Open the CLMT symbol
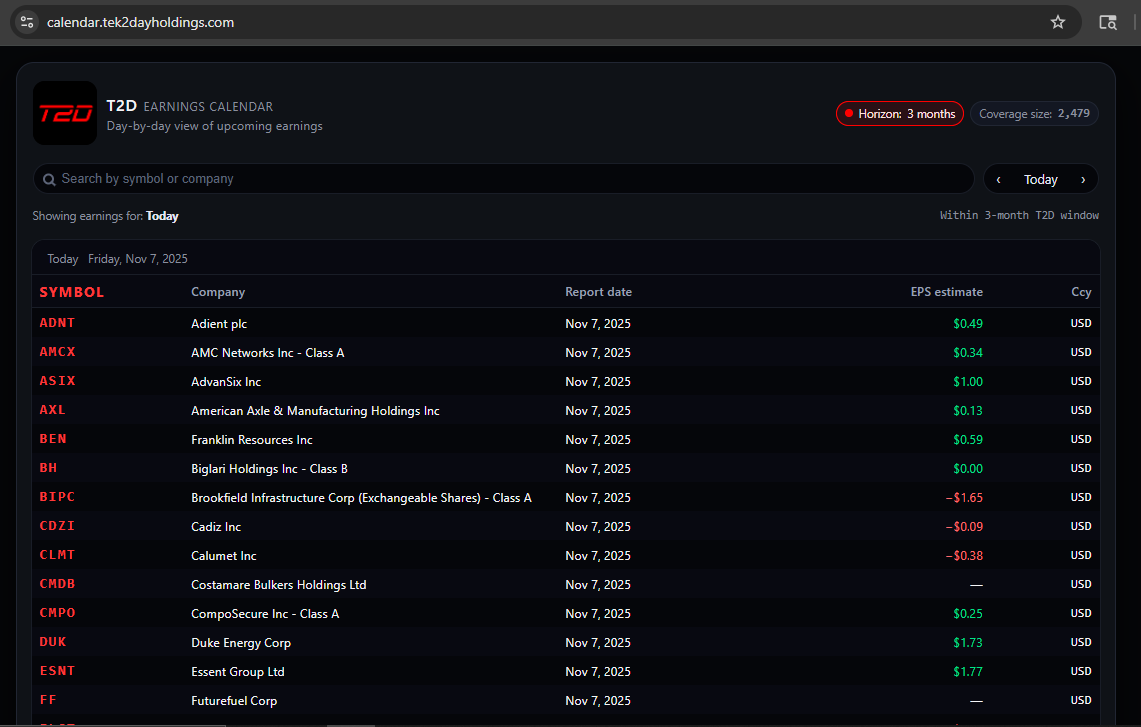The width and height of the screenshot is (1141, 727). tap(57, 555)
